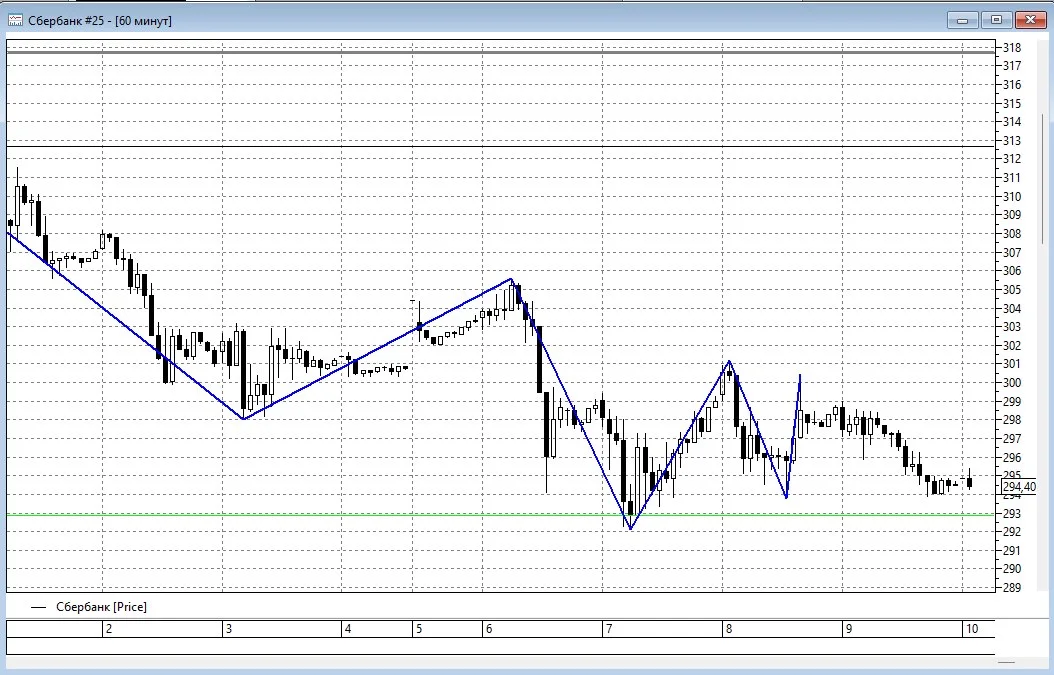Click the 289 price axis label
This screenshot has height=675, width=1054.
tap(1012, 587)
